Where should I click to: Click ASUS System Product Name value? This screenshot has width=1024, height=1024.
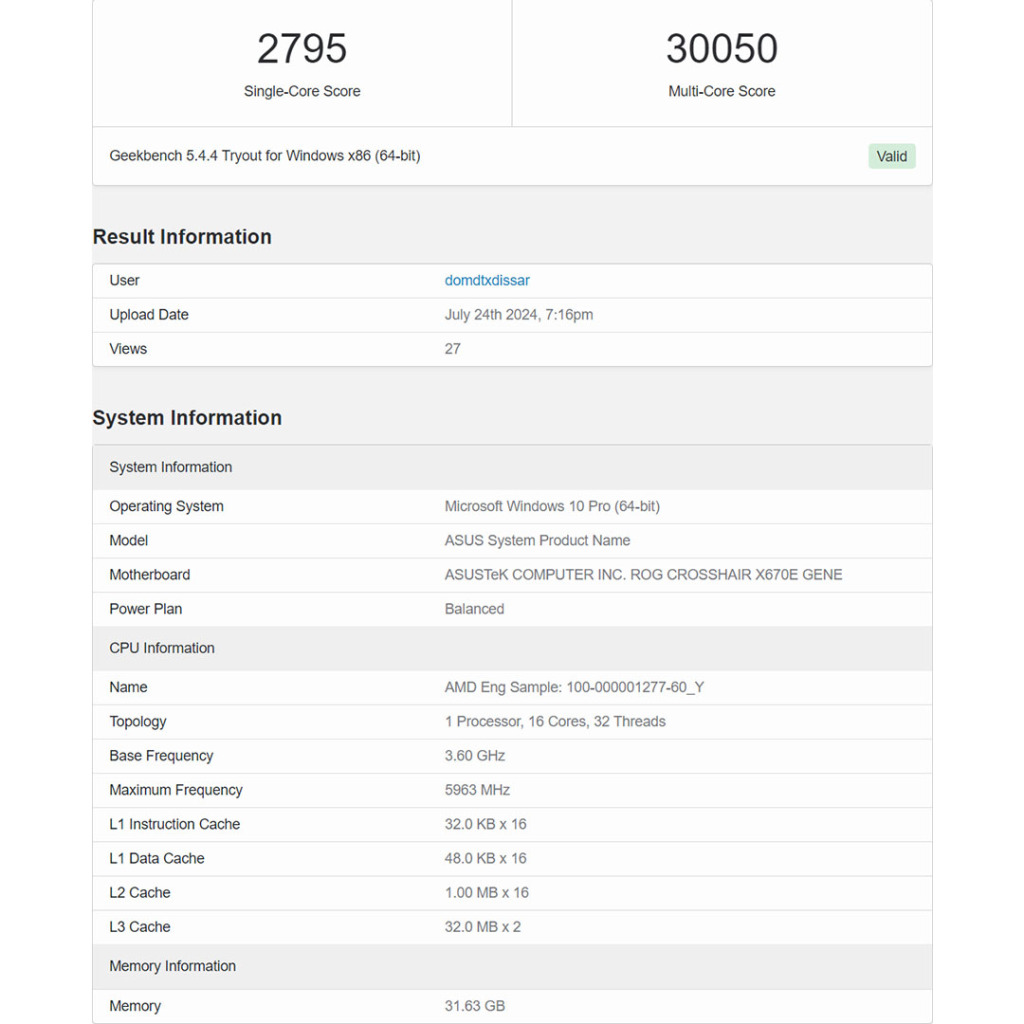point(537,540)
